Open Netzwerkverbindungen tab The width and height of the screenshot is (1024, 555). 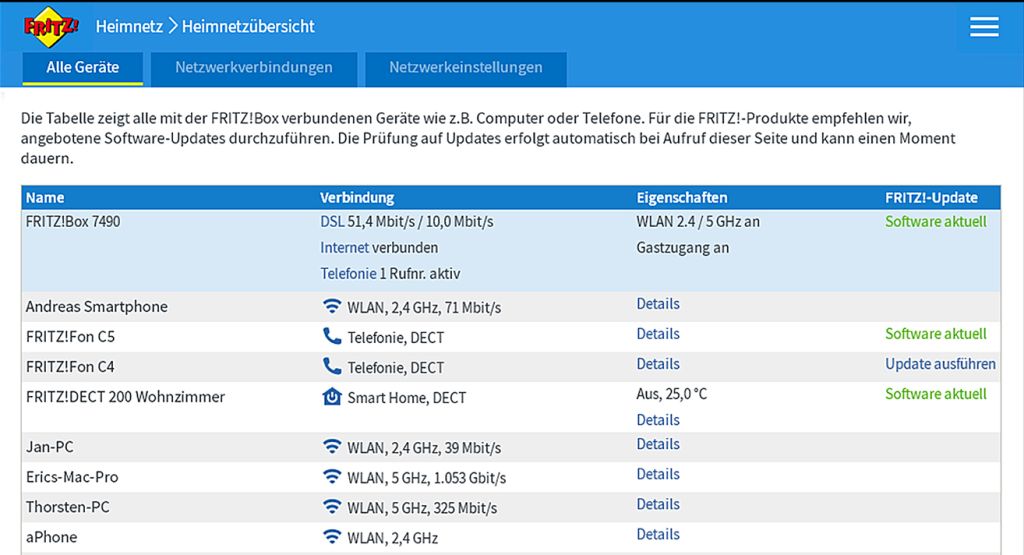253,68
